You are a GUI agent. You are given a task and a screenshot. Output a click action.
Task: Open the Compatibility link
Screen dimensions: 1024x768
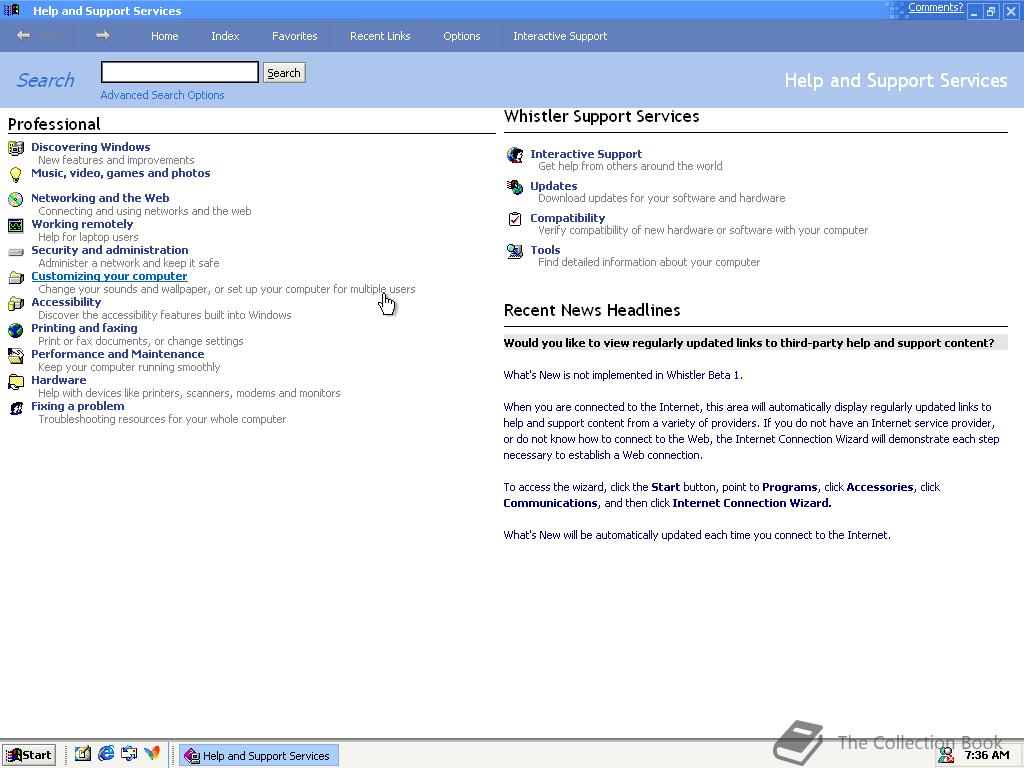click(568, 218)
